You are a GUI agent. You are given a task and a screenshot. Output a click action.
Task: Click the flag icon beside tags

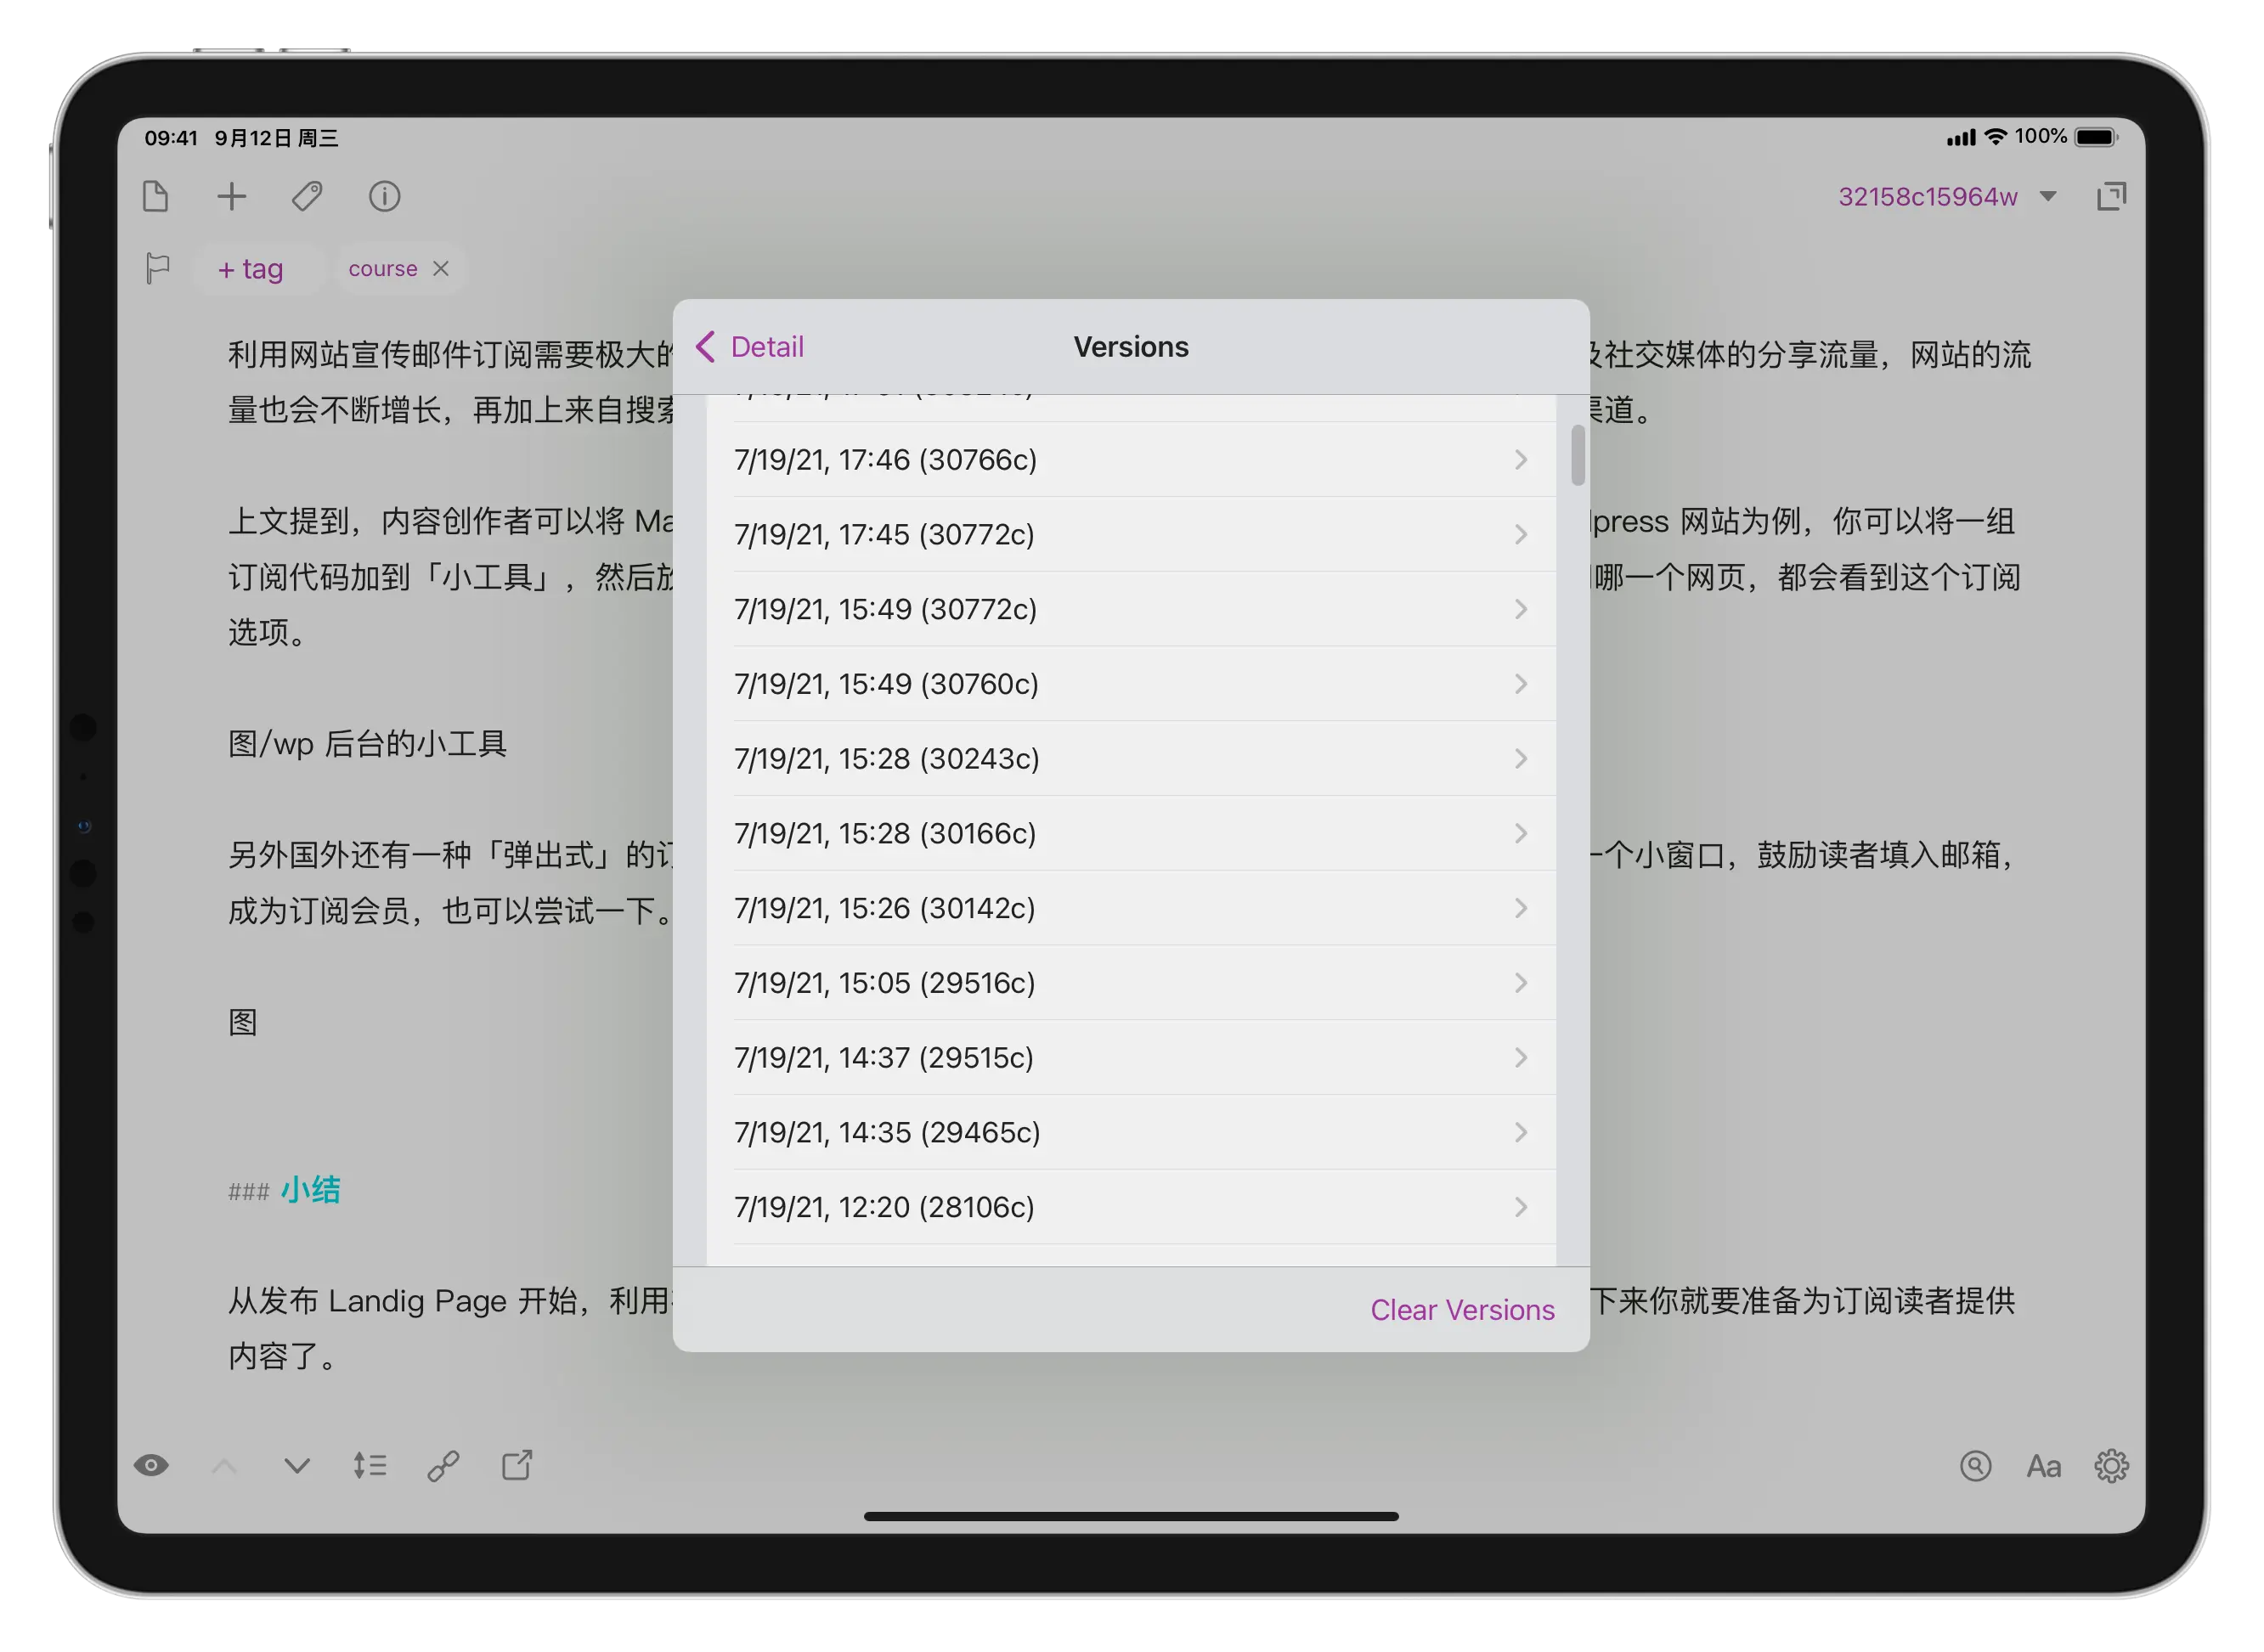coord(157,268)
